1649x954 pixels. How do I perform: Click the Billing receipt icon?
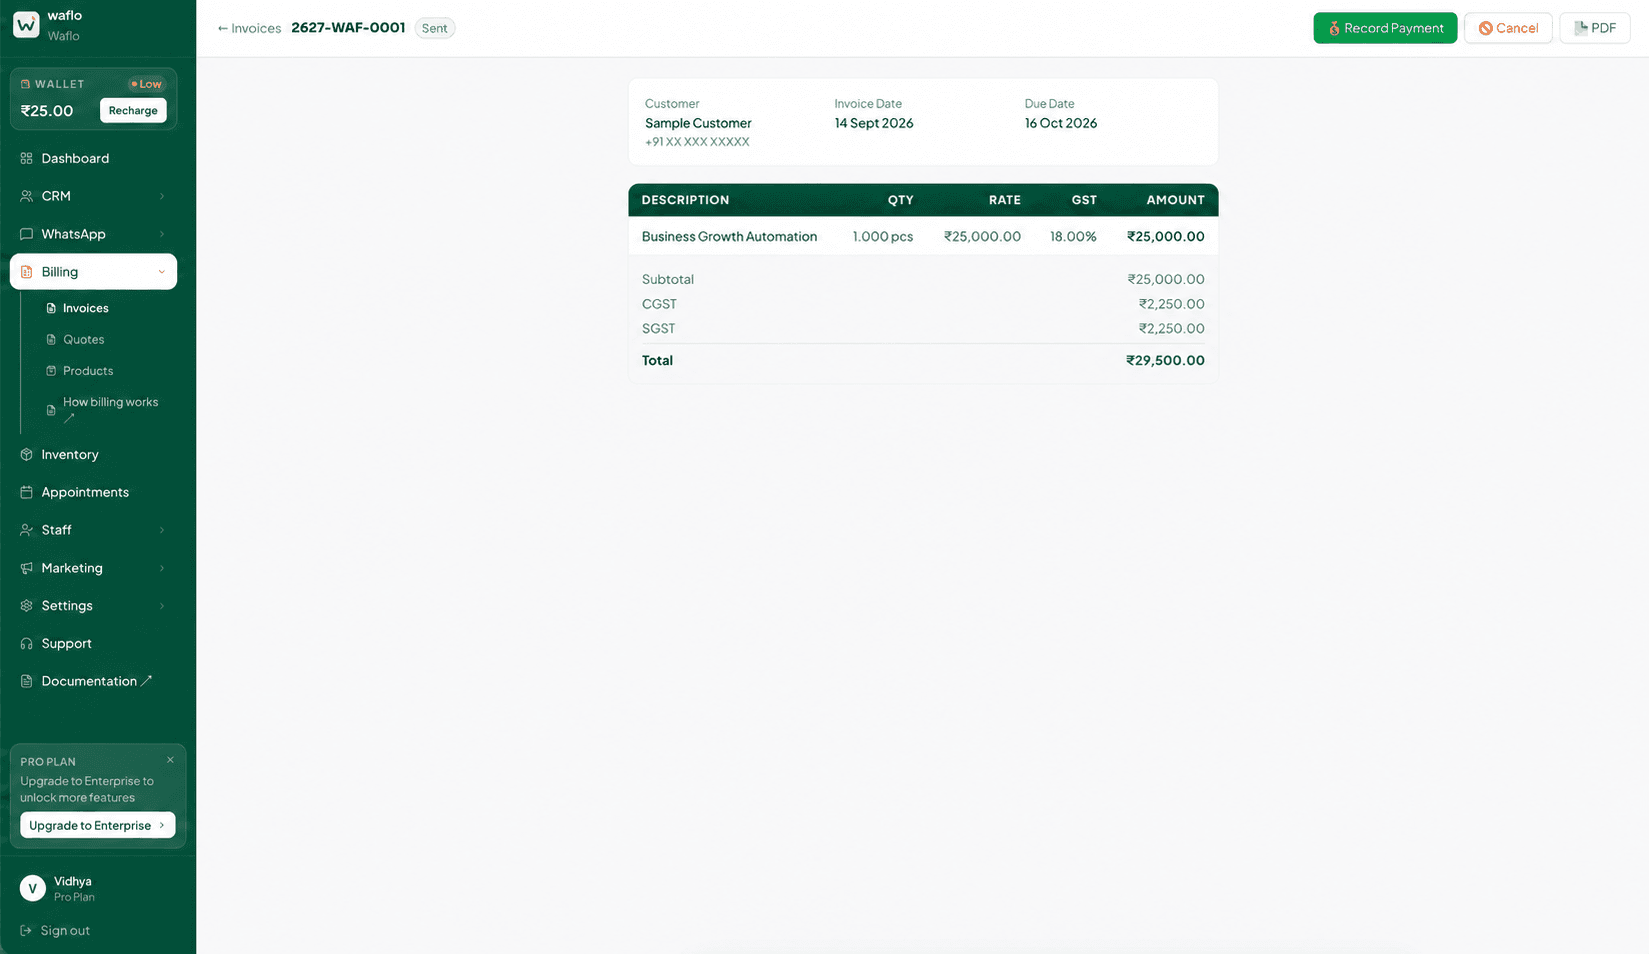[27, 272]
